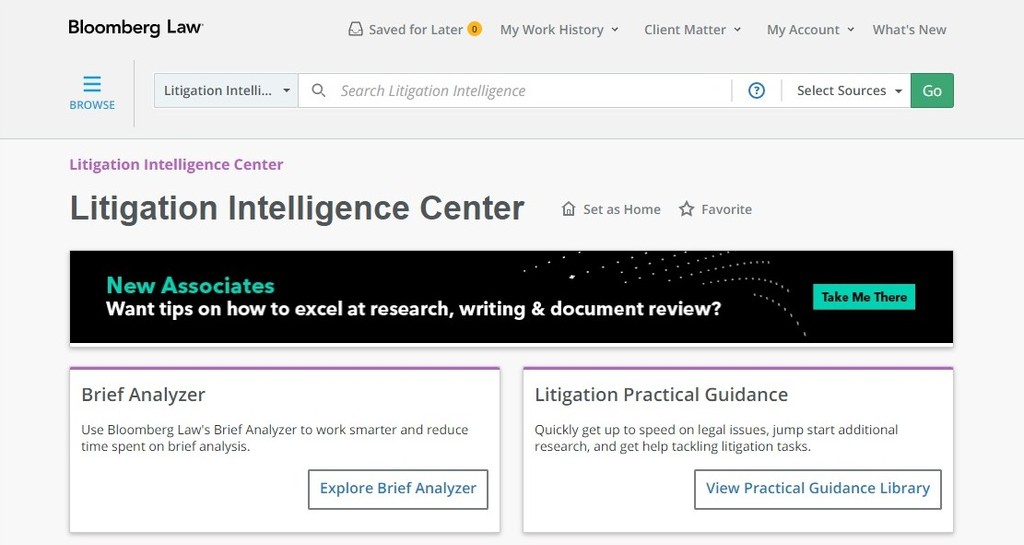Viewport: 1024px width, 545px height.
Task: Click the Saved for Later count badge
Action: point(474,29)
